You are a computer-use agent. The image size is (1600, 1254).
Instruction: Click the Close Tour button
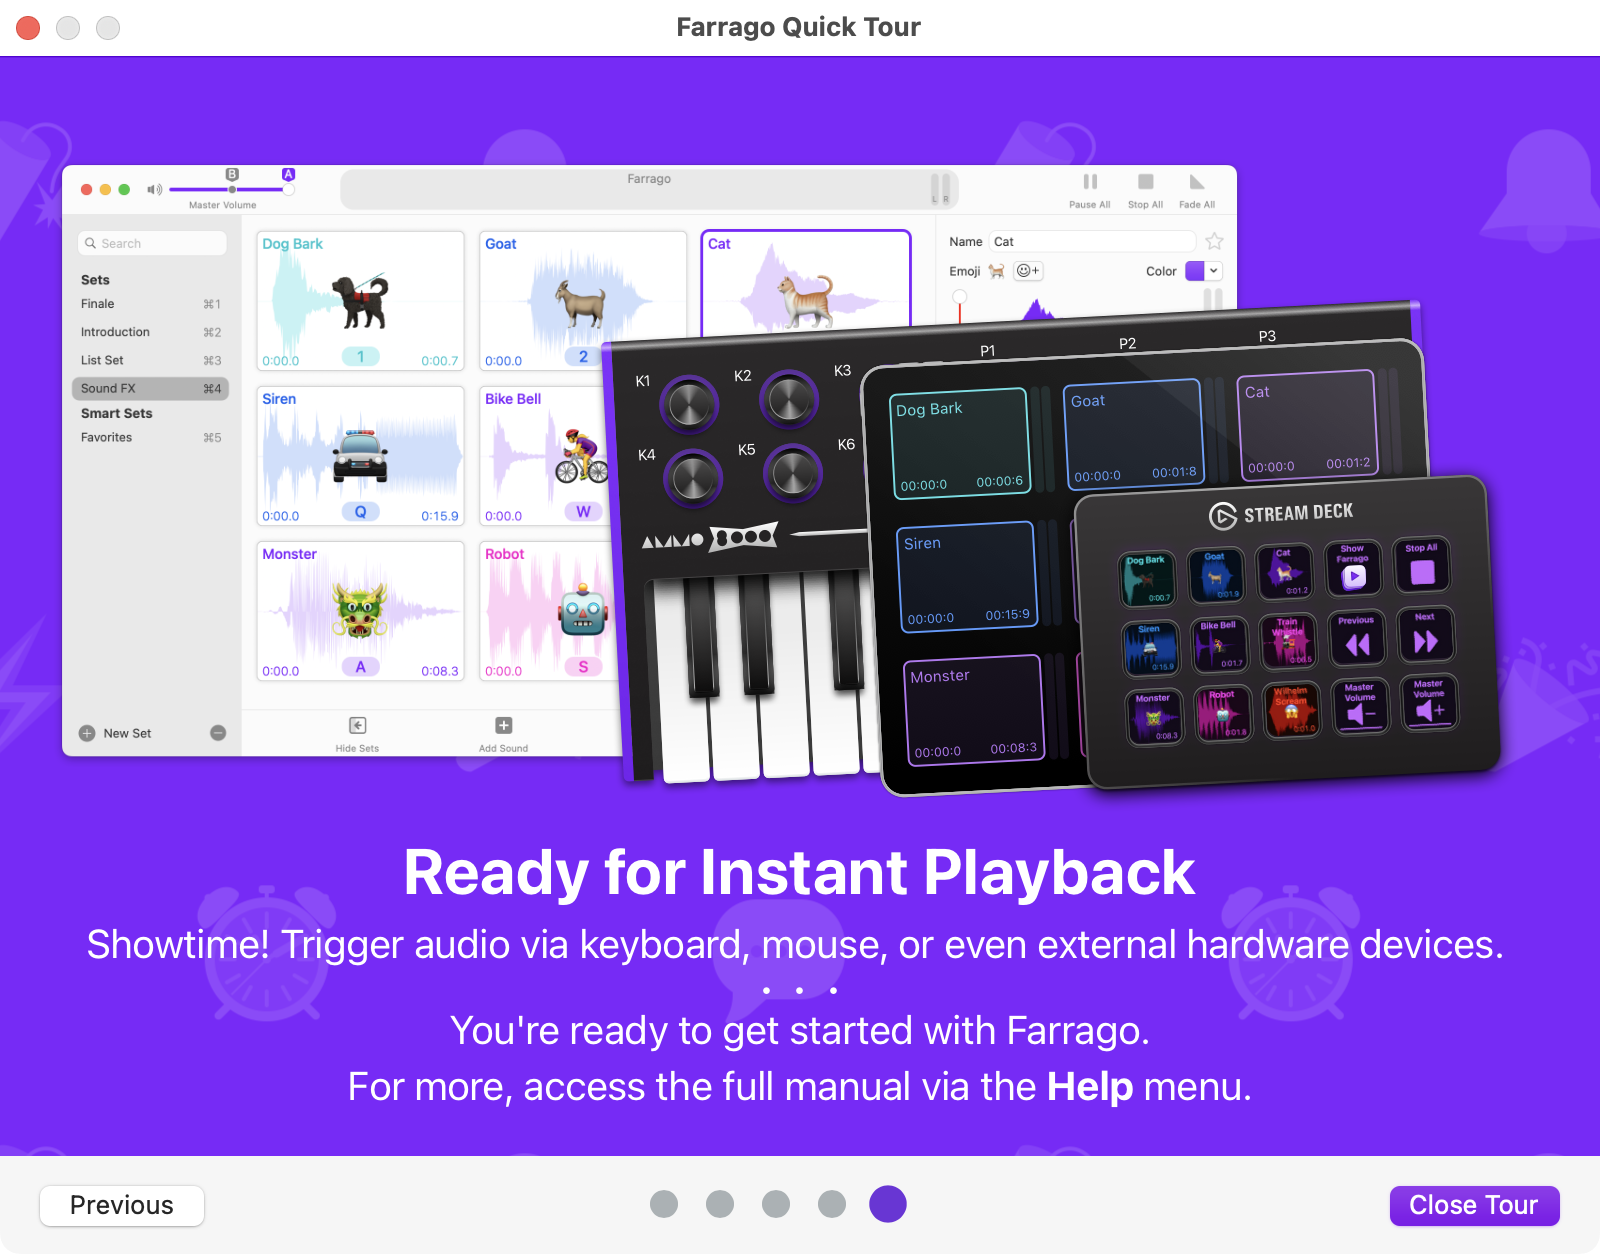tap(1474, 1205)
